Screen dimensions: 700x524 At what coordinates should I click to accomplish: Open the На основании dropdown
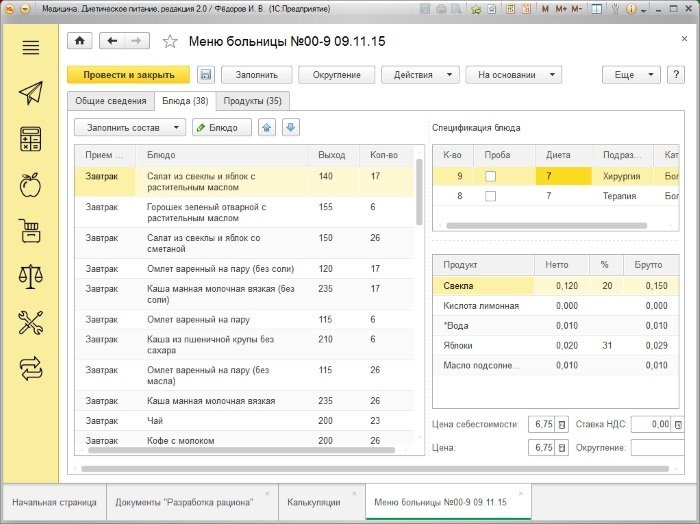click(x=513, y=75)
